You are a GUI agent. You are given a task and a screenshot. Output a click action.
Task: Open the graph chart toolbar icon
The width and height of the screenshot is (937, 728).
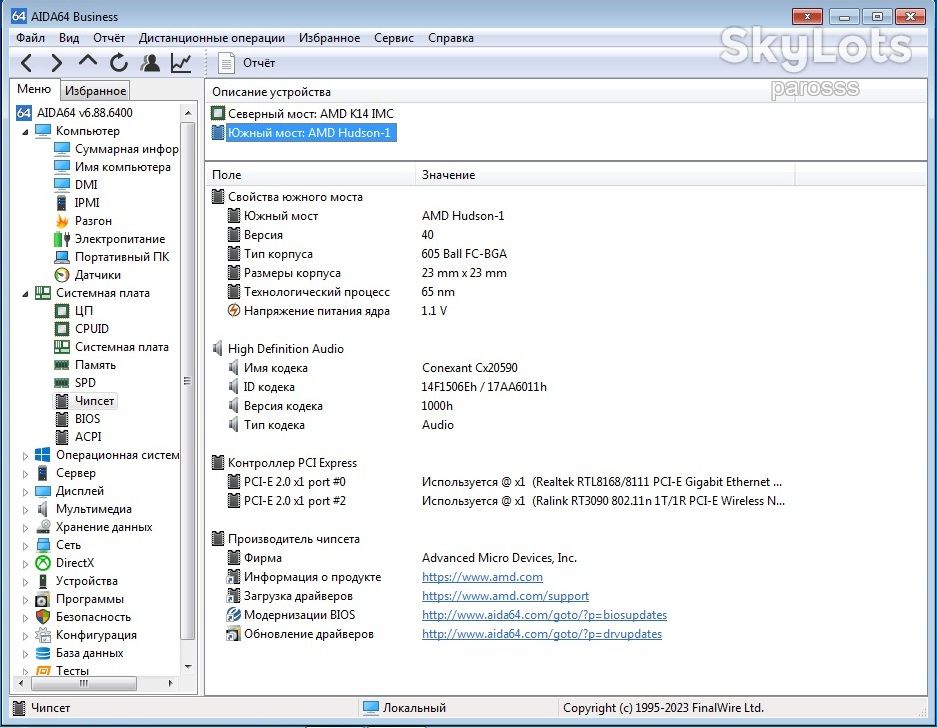pyautogui.click(x=181, y=63)
